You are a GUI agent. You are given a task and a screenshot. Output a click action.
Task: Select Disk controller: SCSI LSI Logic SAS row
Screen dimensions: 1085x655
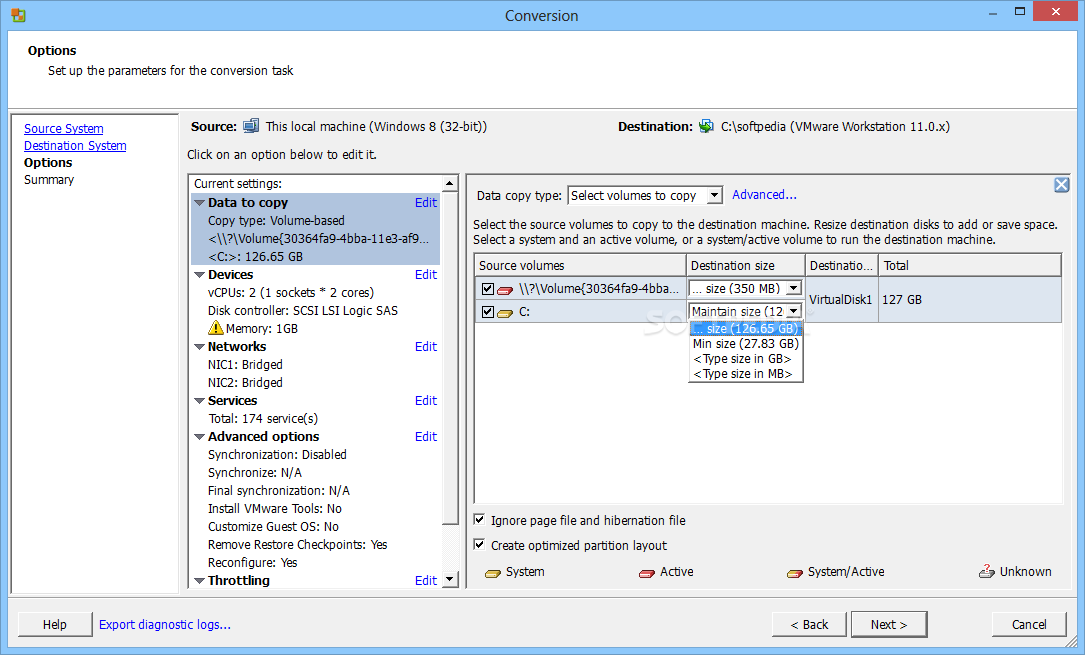pyautogui.click(x=316, y=311)
